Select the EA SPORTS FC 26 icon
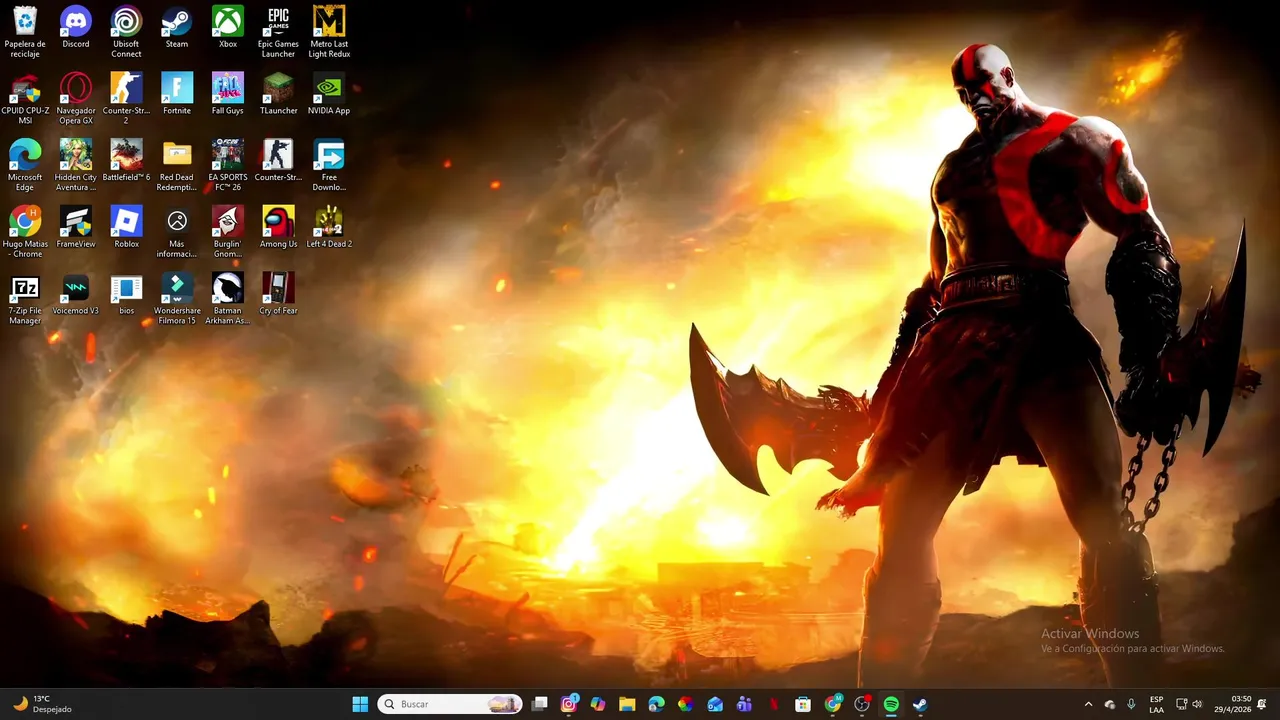 pyautogui.click(x=228, y=165)
